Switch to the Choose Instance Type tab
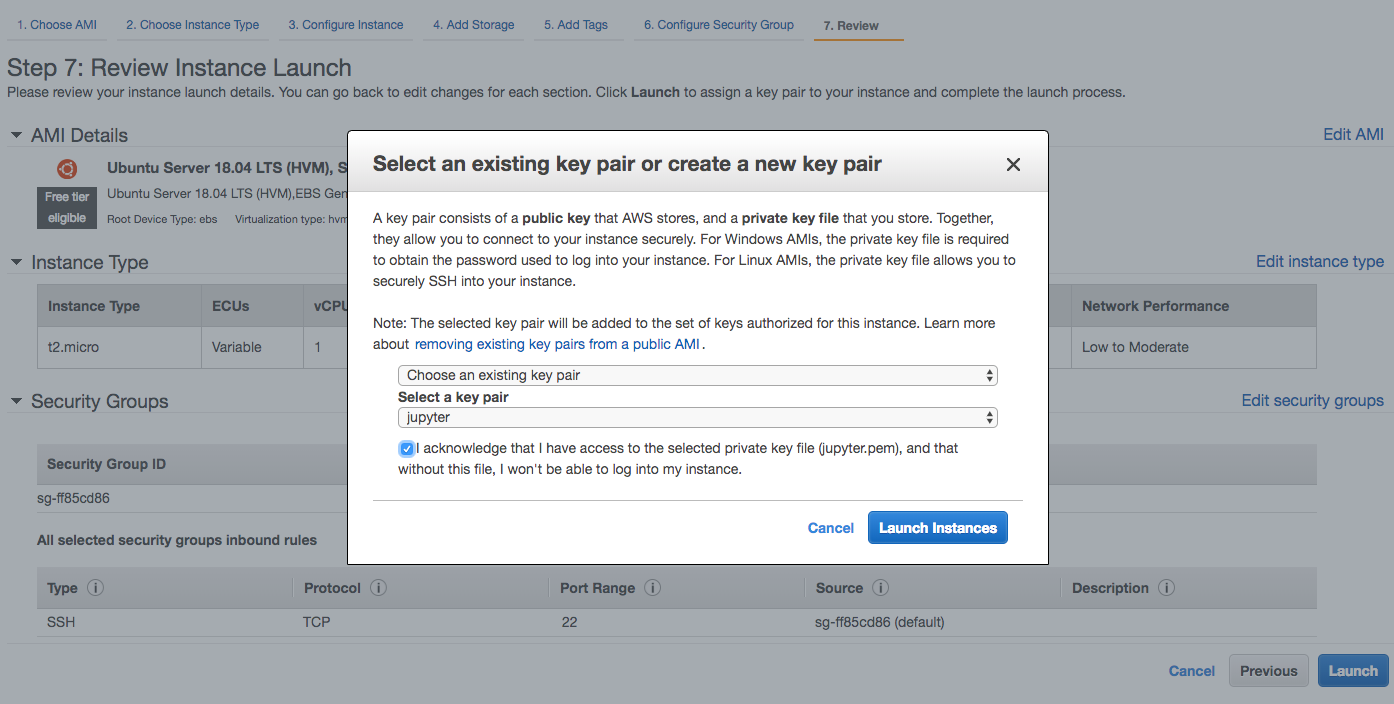 point(191,24)
